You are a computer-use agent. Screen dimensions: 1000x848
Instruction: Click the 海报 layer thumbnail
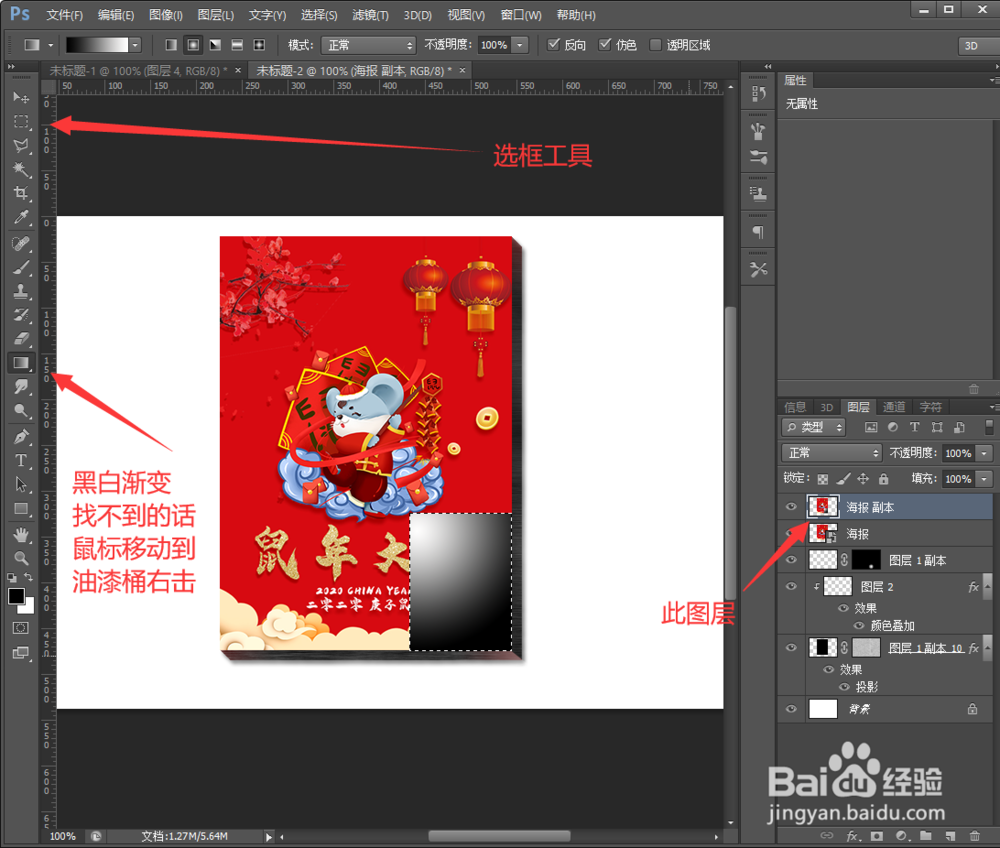[x=822, y=533]
